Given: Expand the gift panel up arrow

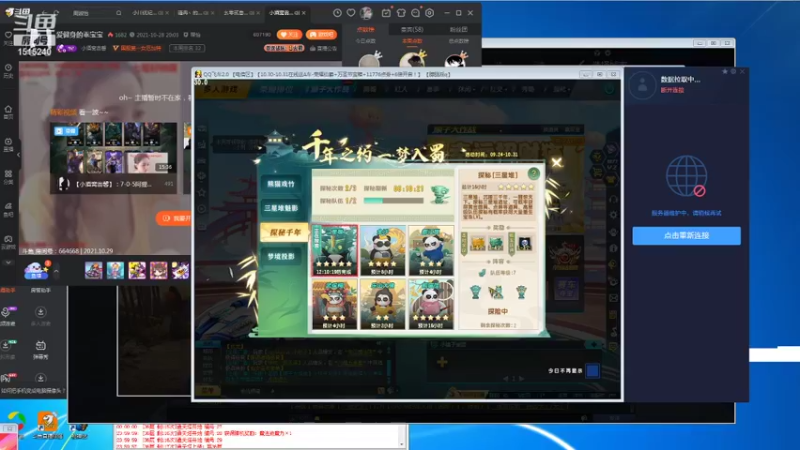Looking at the screenshot, I should 56,270.
